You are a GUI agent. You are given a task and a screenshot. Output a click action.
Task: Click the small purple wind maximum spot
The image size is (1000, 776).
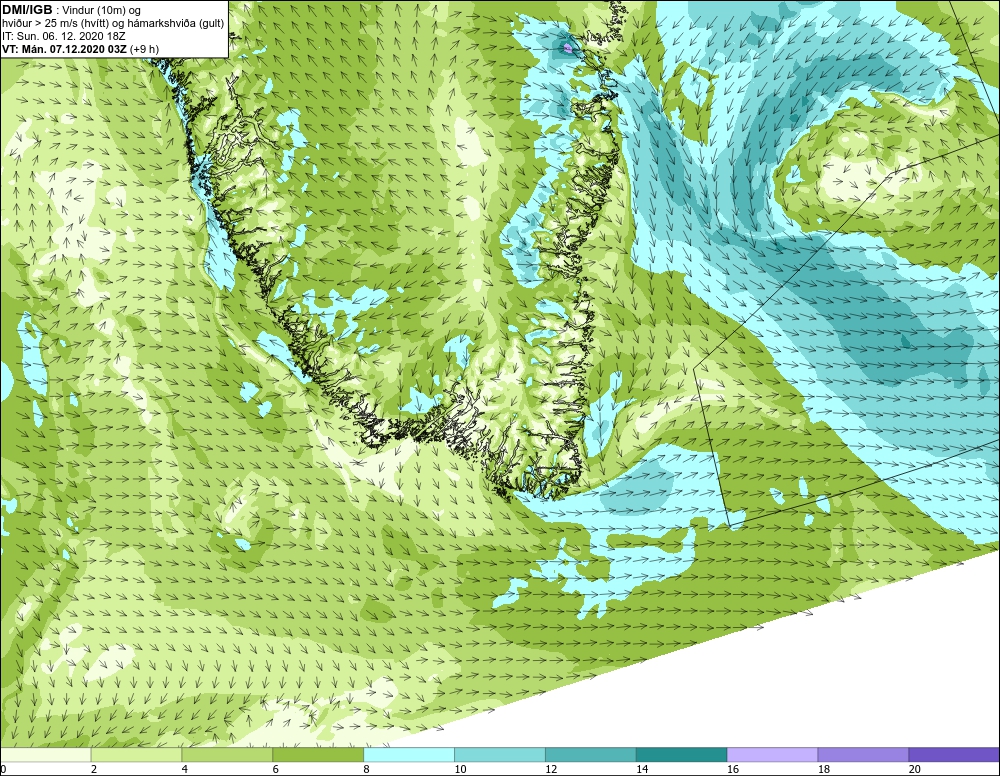point(568,47)
